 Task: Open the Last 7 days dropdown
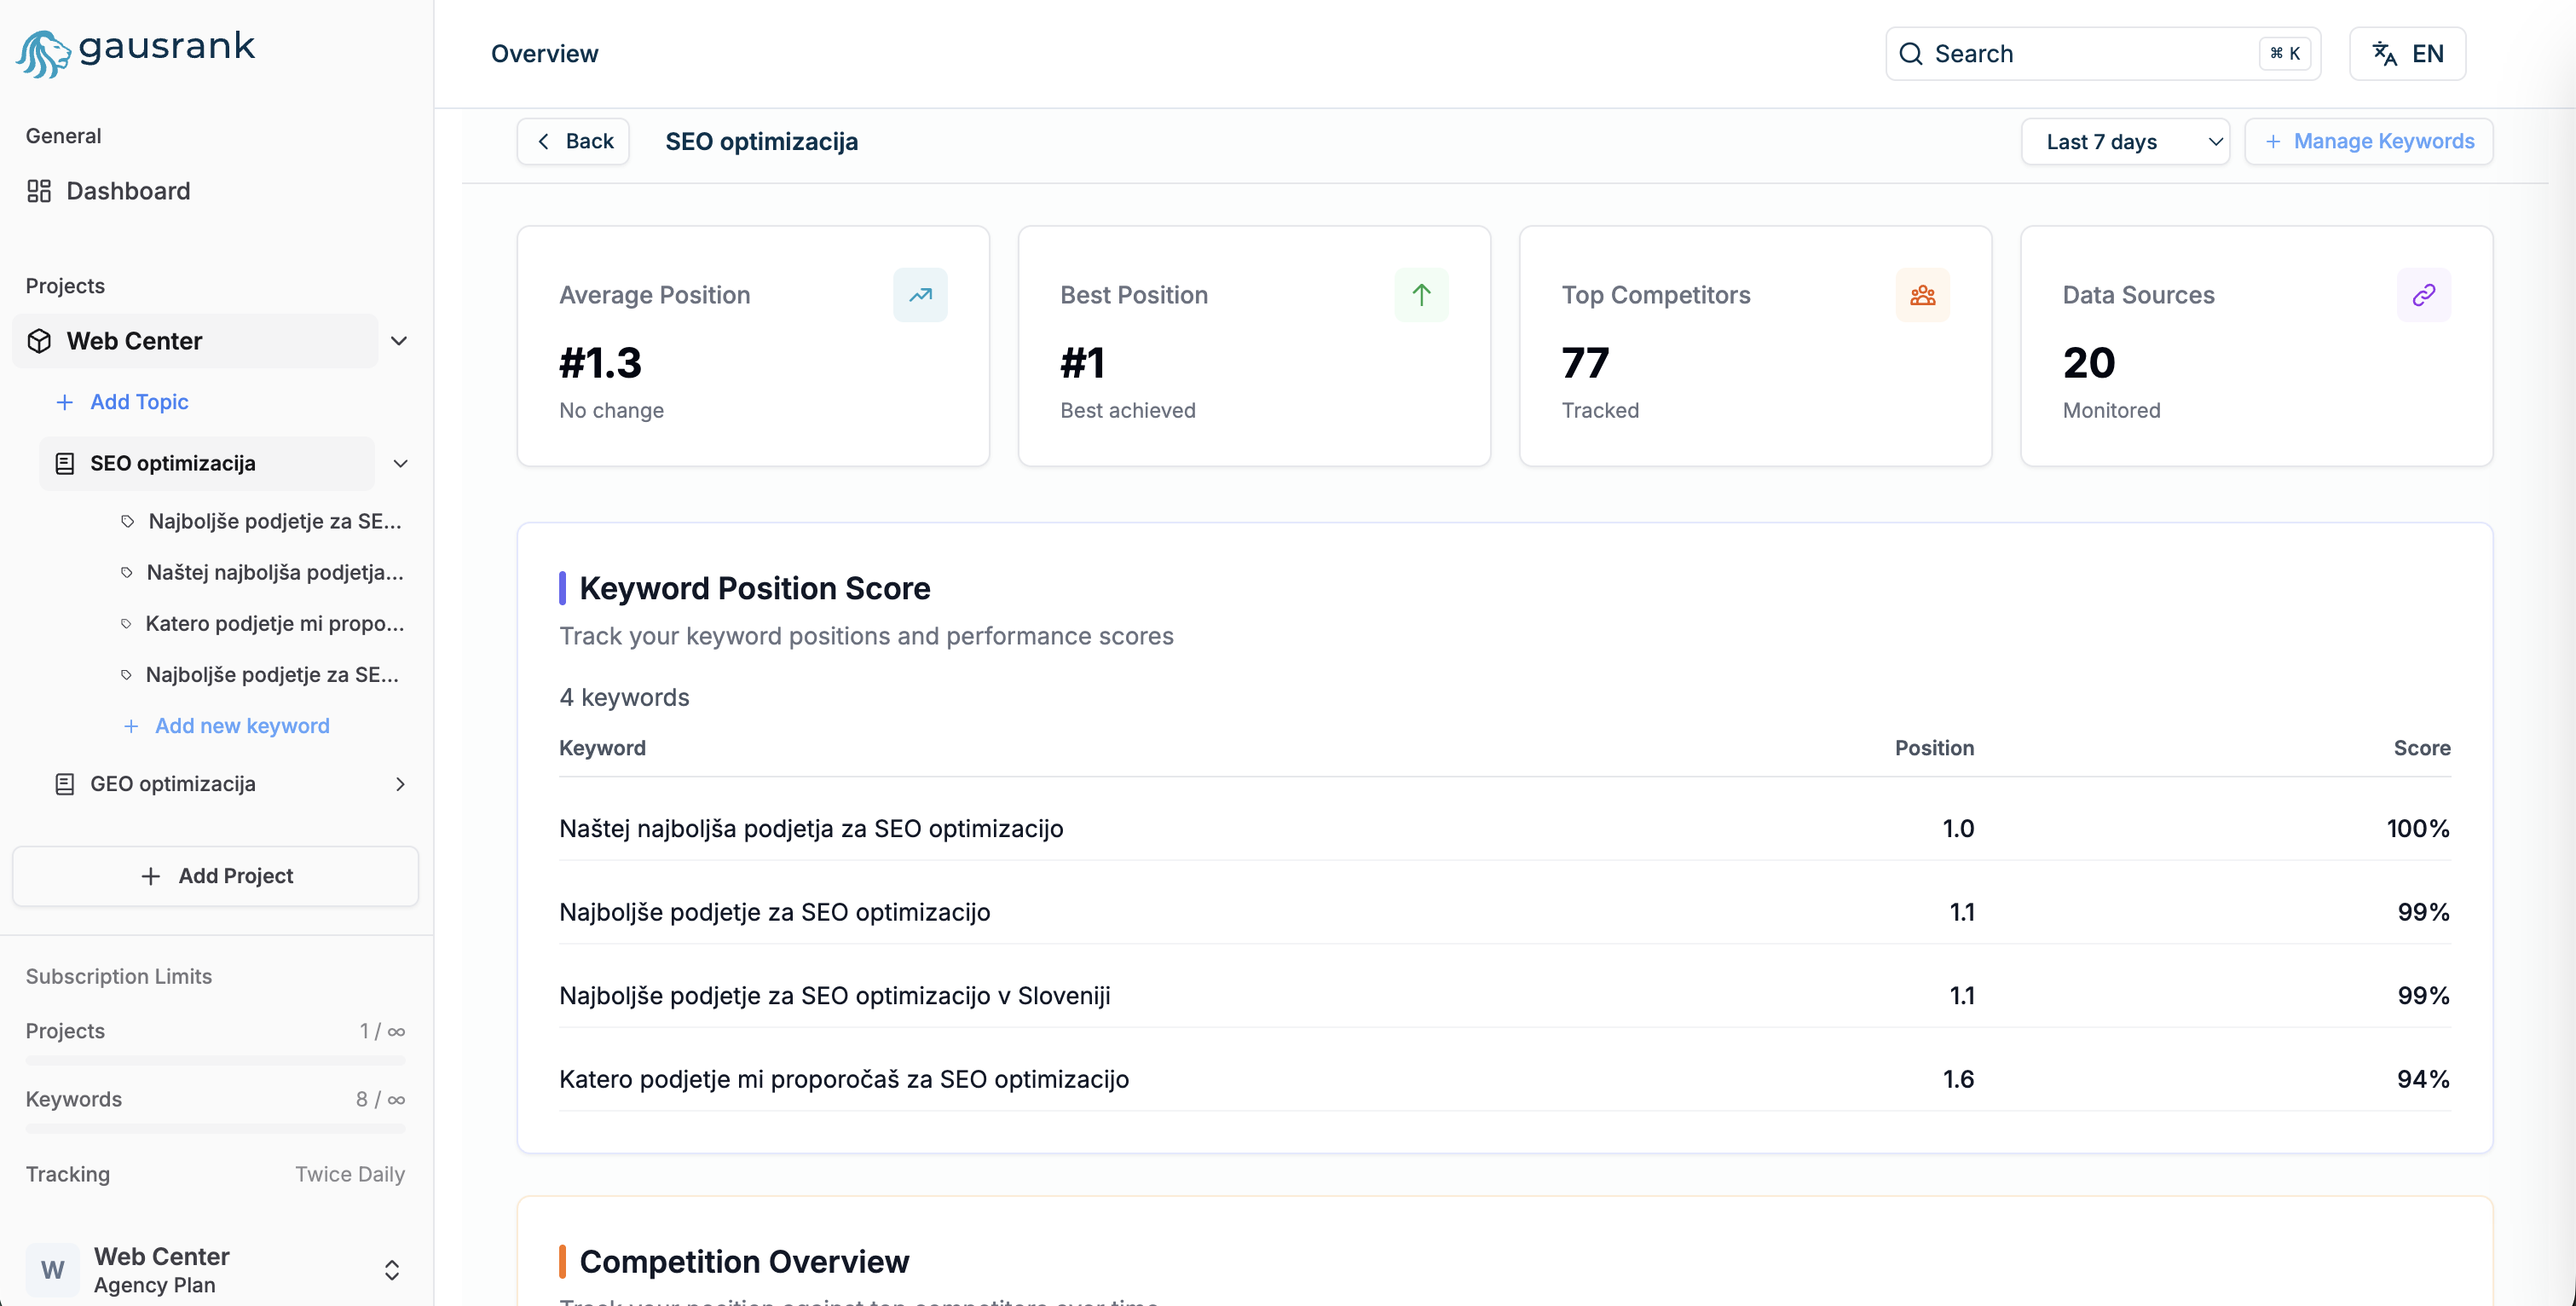tap(2125, 141)
